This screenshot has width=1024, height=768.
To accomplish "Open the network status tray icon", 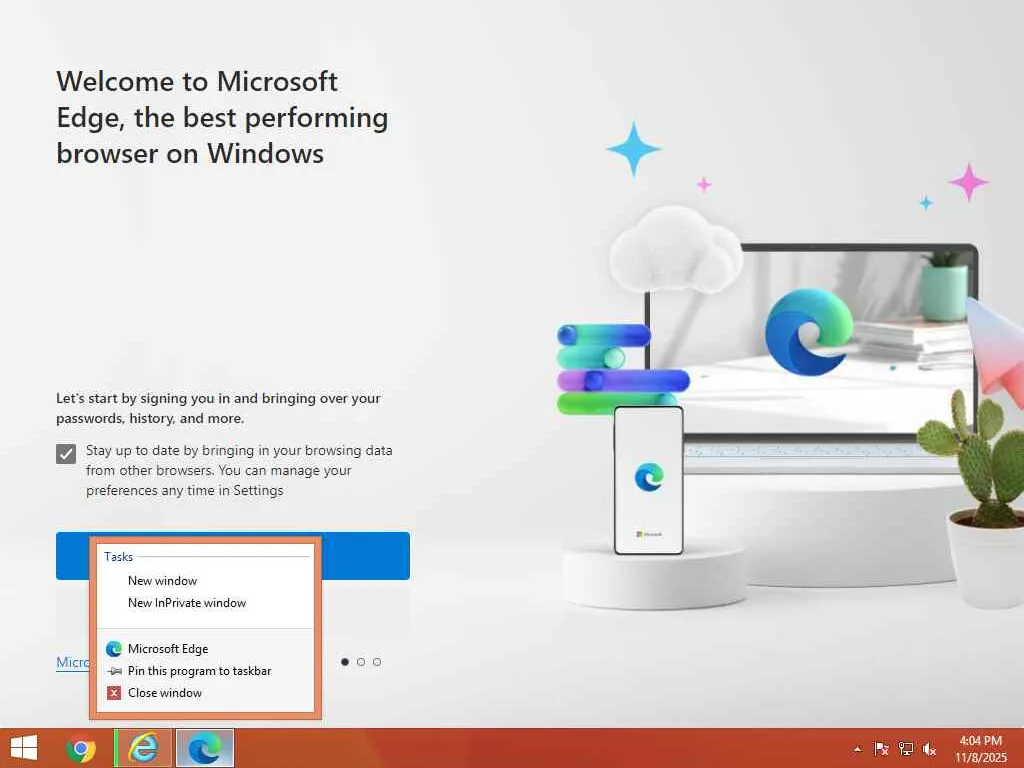I will (x=905, y=749).
